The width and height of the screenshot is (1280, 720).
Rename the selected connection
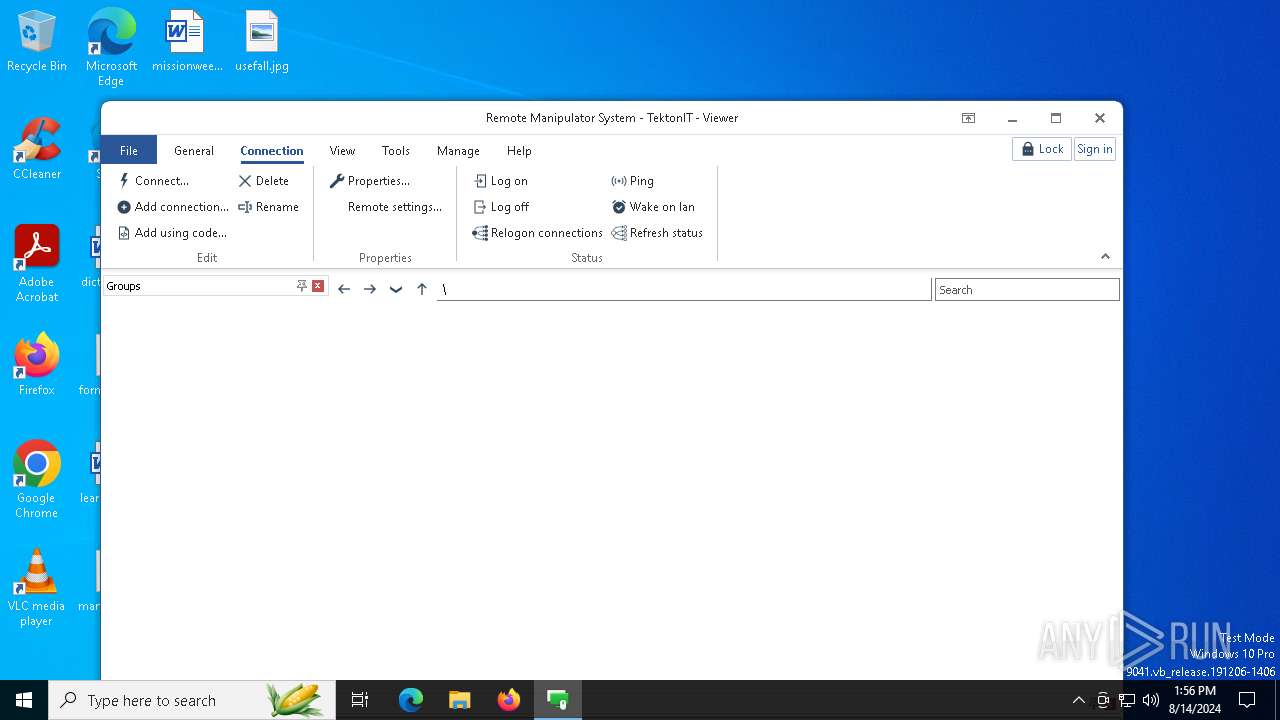click(x=268, y=207)
